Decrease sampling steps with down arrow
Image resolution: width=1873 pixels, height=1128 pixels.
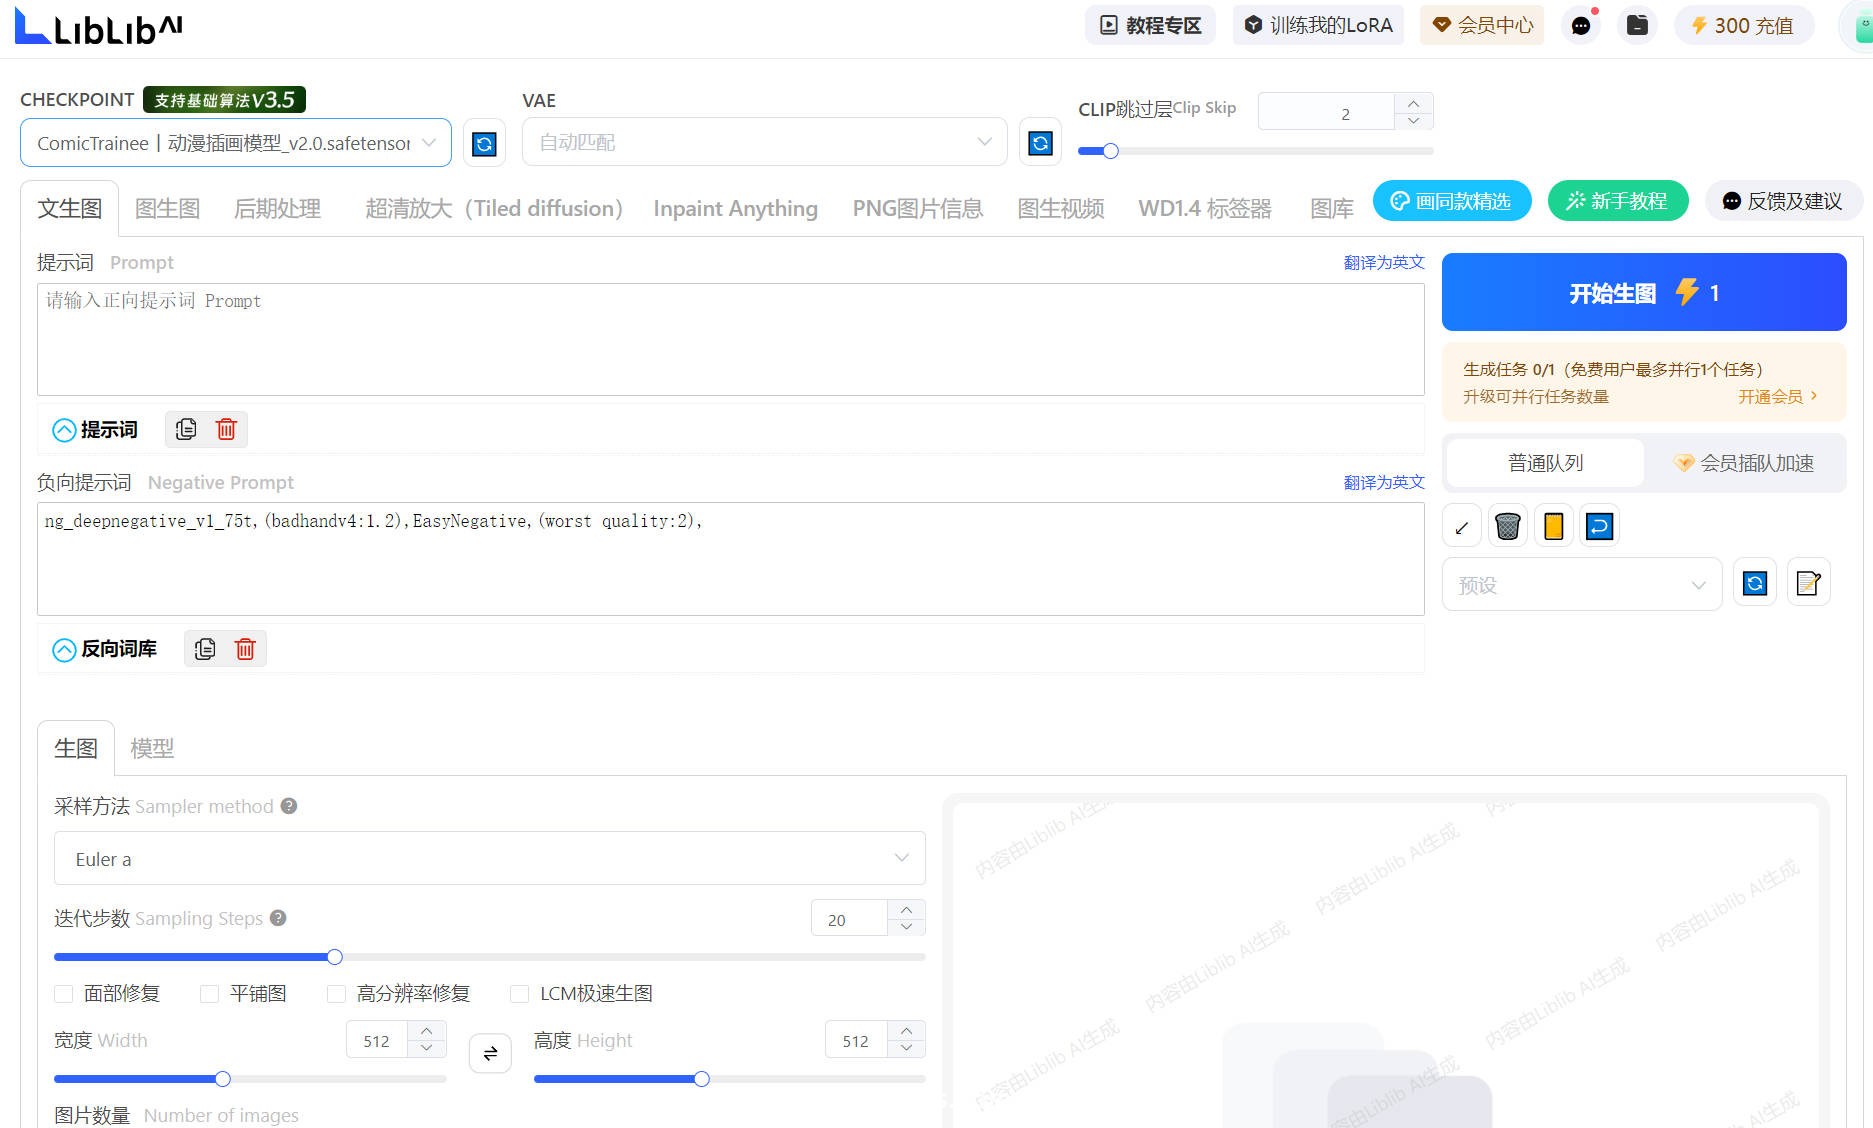[x=906, y=927]
